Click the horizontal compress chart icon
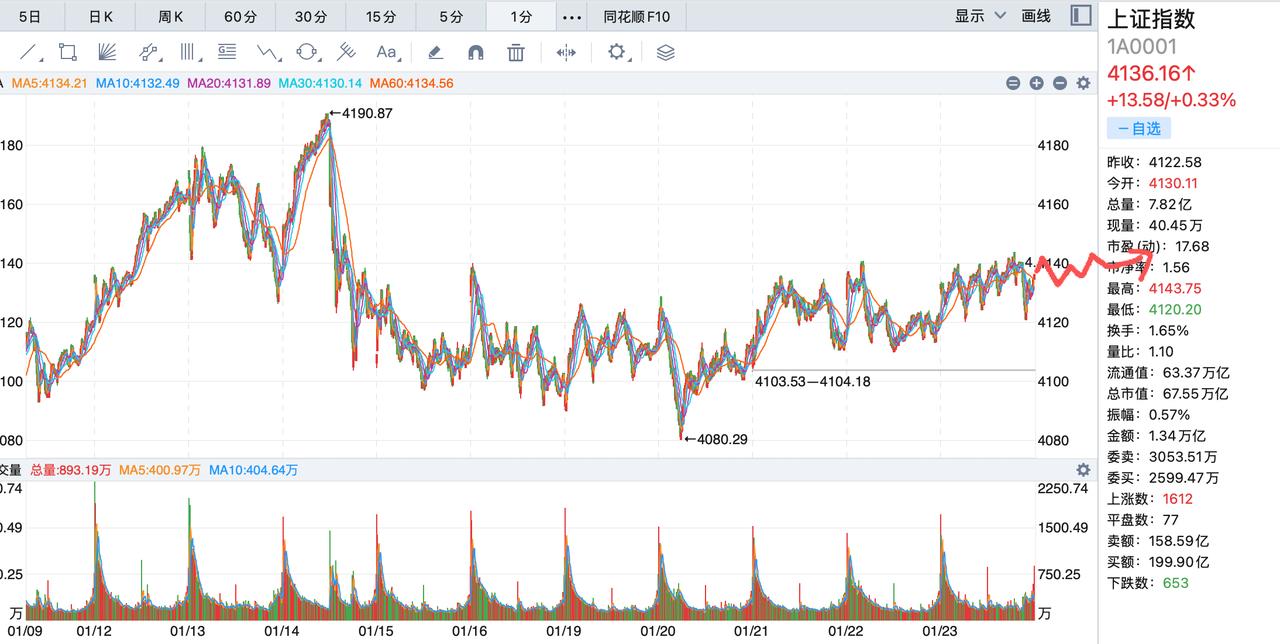The height and width of the screenshot is (644, 1280). coord(566,52)
